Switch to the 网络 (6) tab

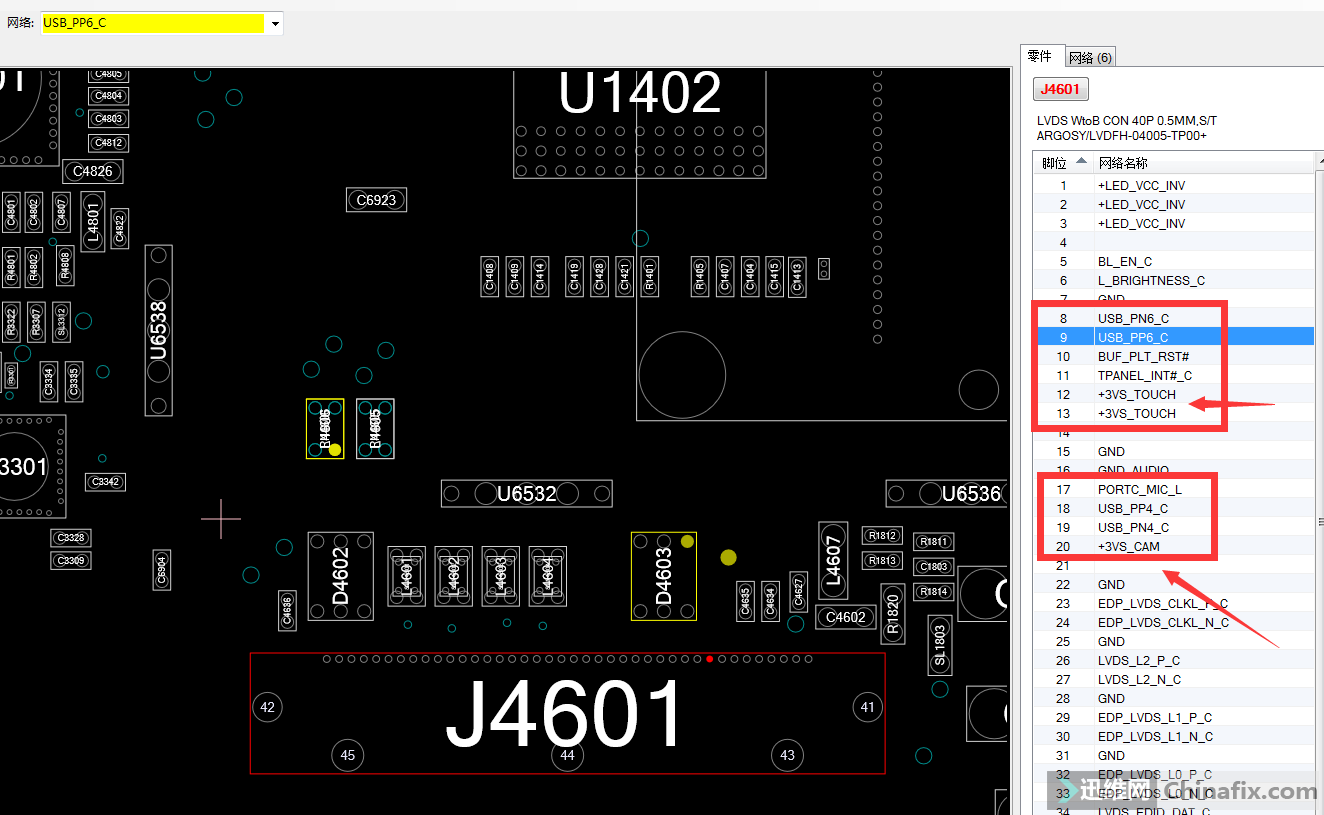point(1089,58)
